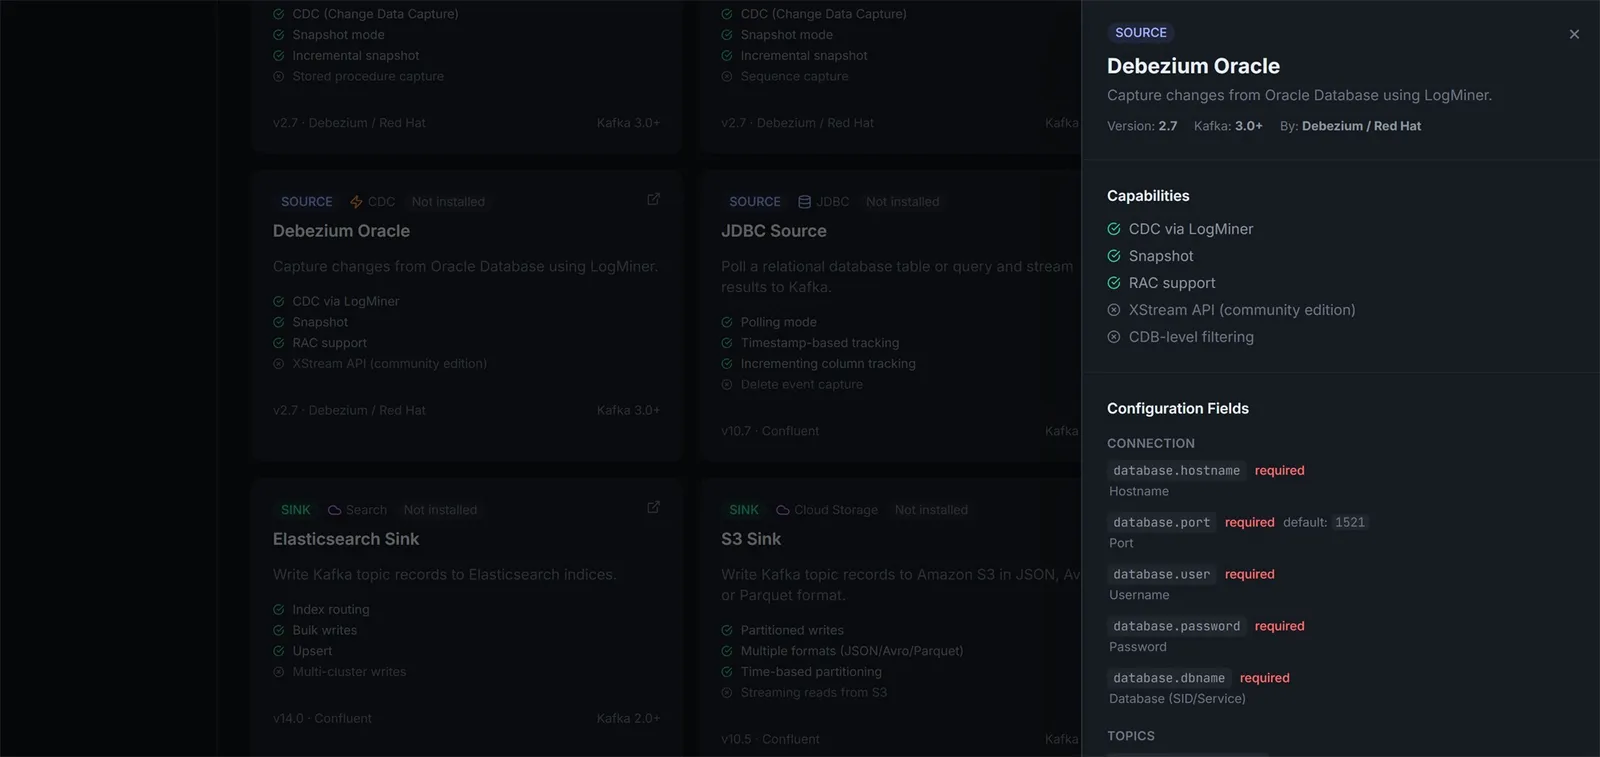Click check icon beside RAC support in panel
The width and height of the screenshot is (1600, 757).
pos(1114,283)
